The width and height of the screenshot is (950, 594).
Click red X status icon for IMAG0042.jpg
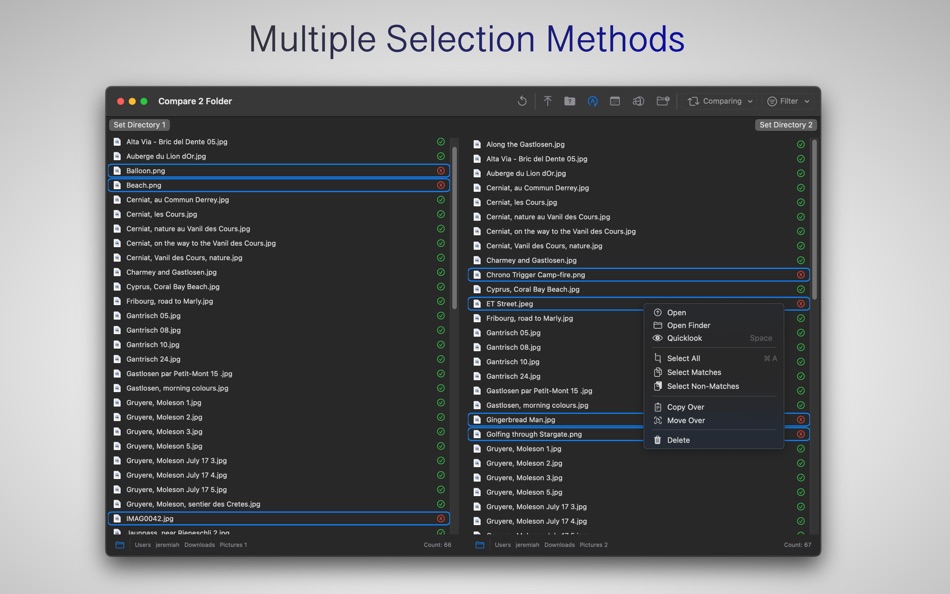[441, 519]
